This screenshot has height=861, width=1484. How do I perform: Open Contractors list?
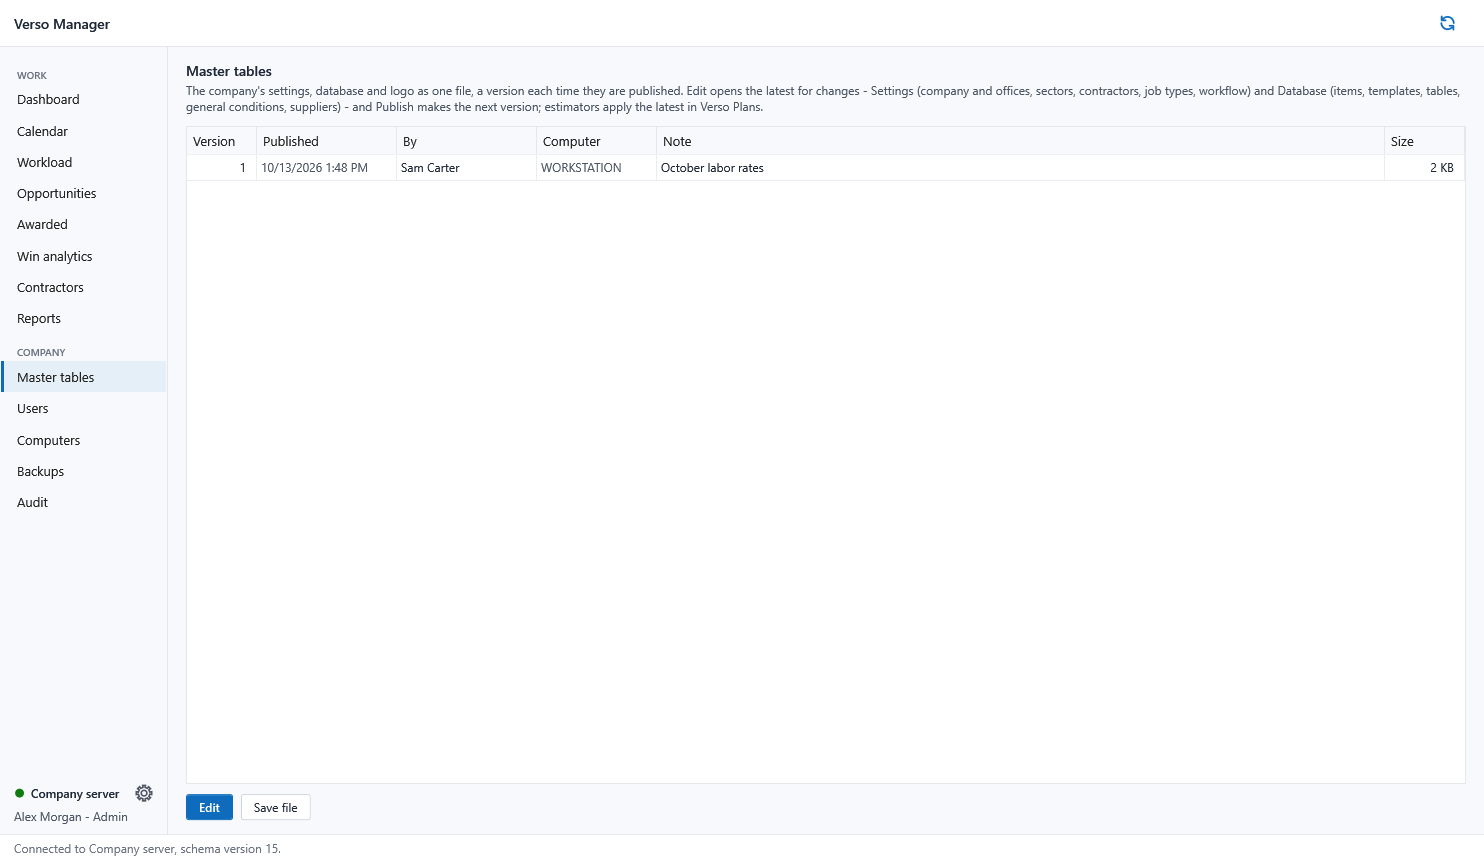point(84,288)
